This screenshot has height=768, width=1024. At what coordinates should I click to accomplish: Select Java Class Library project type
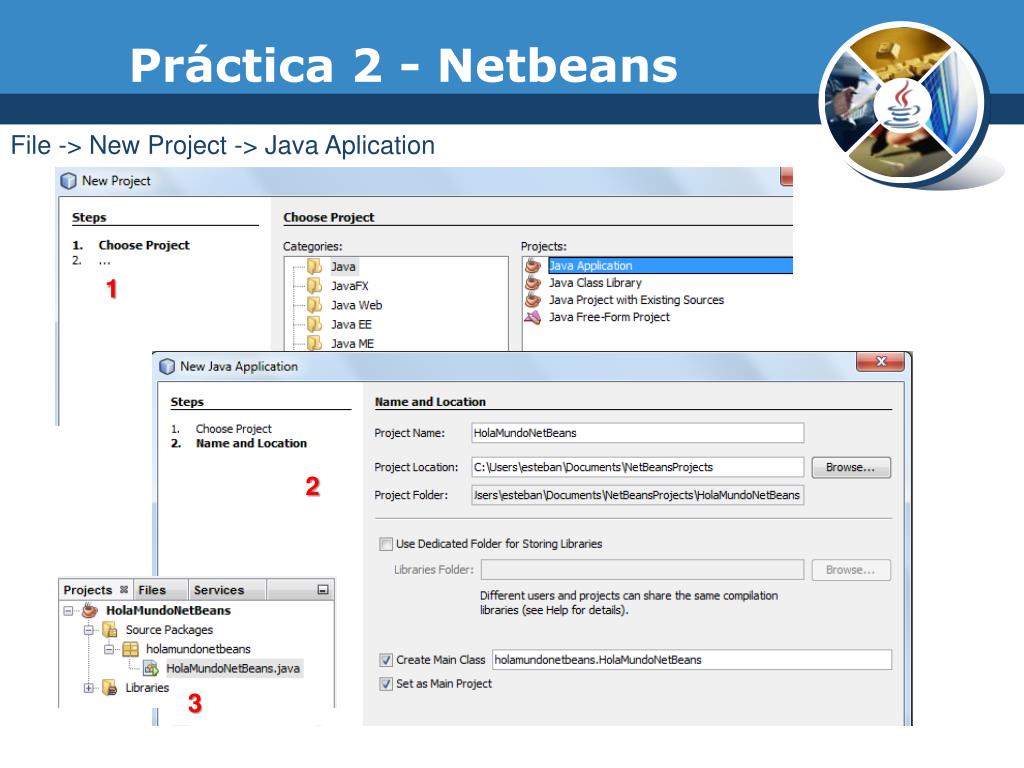tap(595, 283)
